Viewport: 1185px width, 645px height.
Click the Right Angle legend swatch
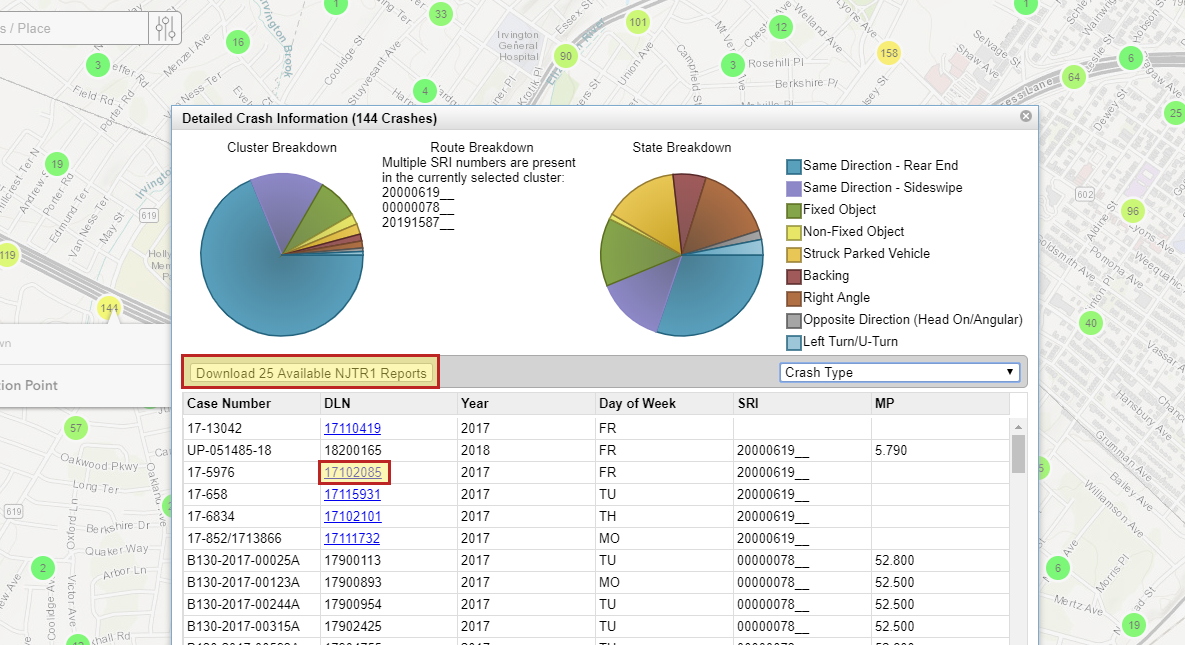click(x=794, y=298)
